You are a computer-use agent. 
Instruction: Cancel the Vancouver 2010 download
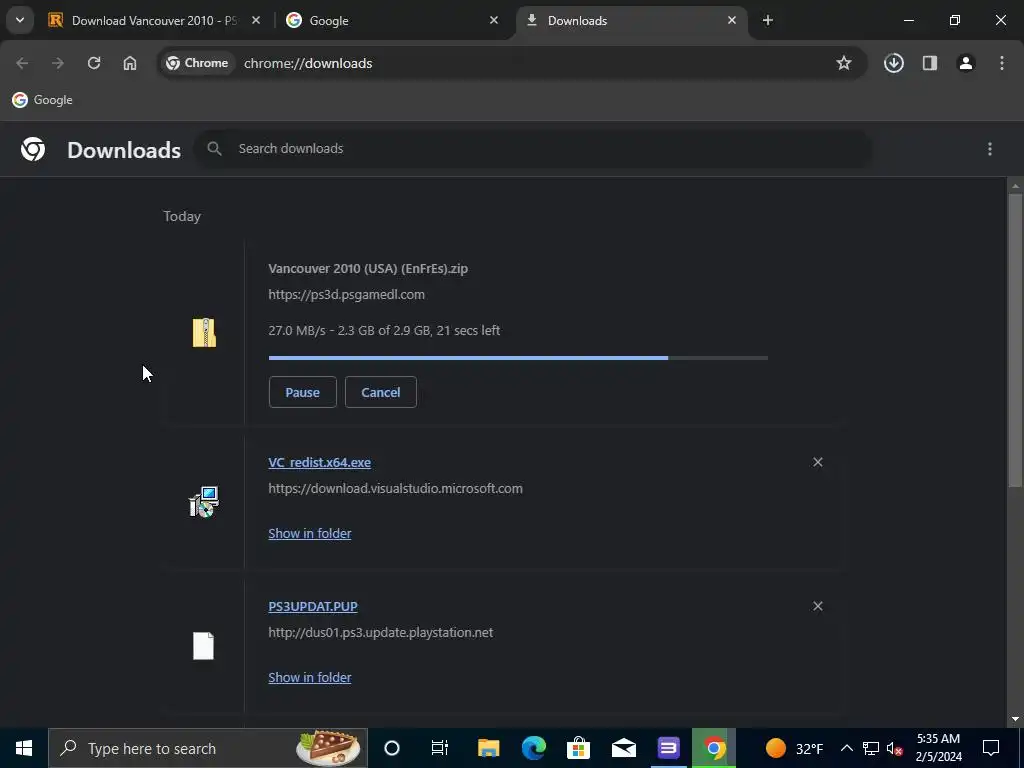(381, 392)
